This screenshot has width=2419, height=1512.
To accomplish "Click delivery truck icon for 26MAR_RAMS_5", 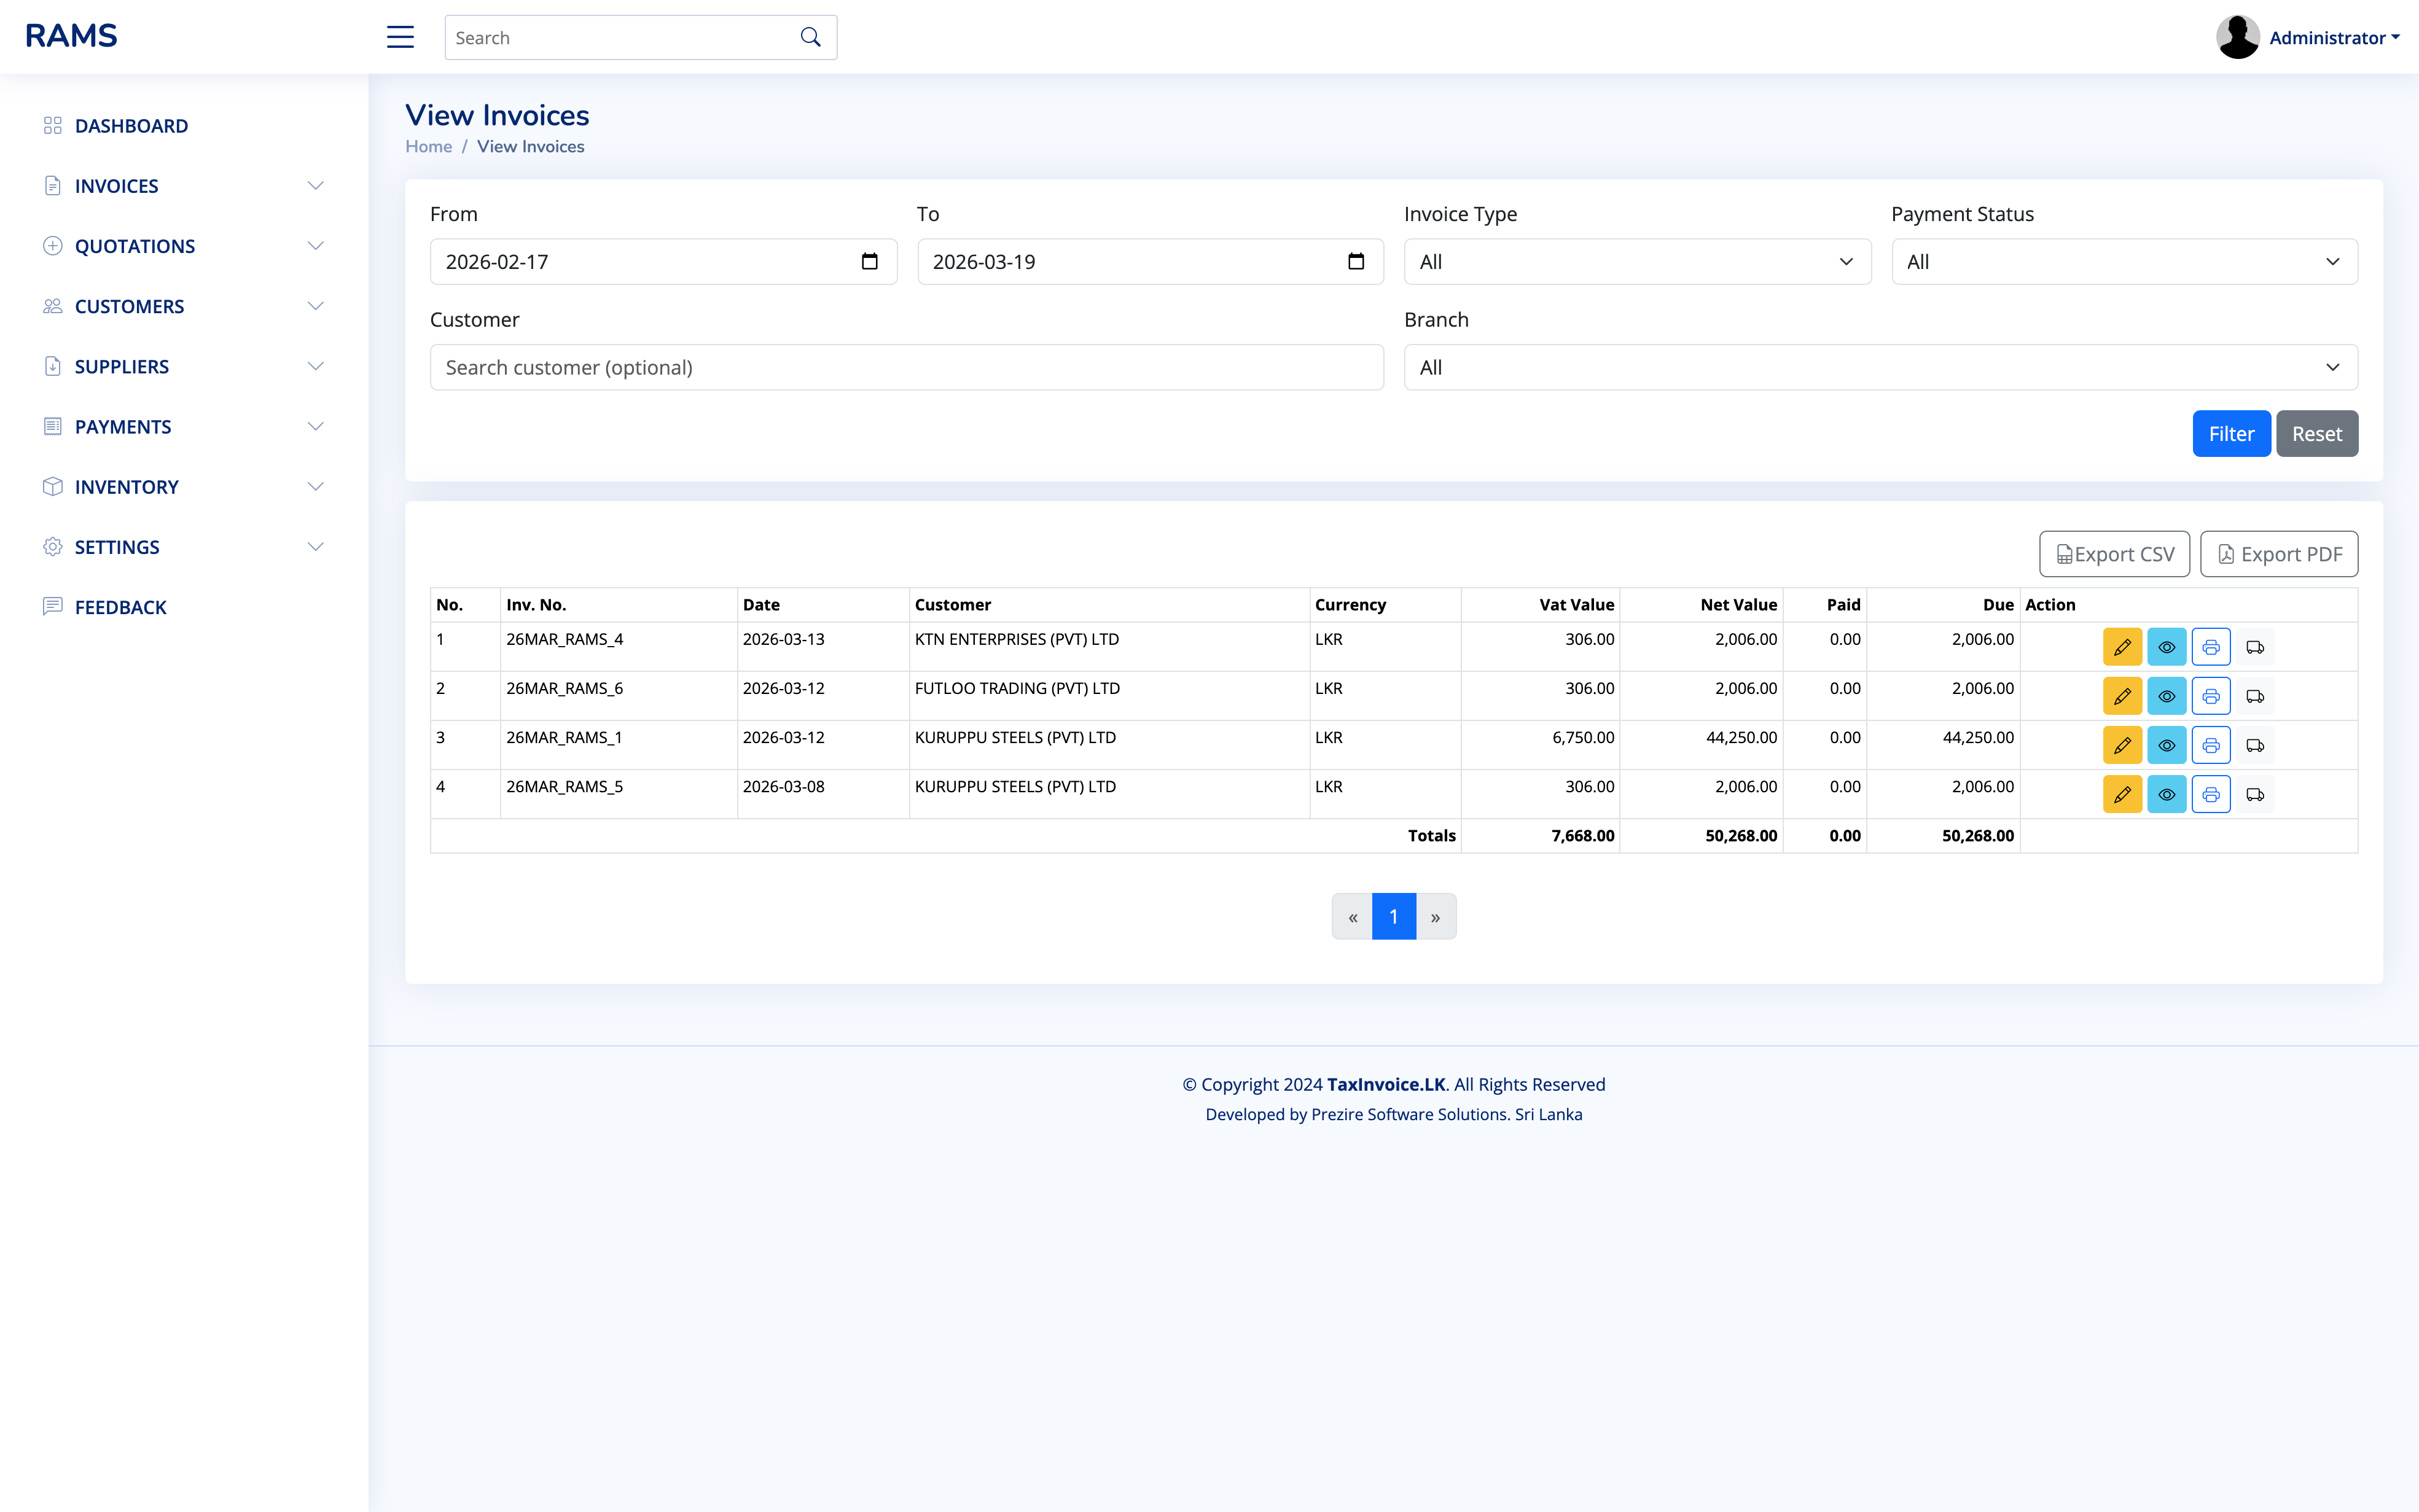I will [2255, 793].
